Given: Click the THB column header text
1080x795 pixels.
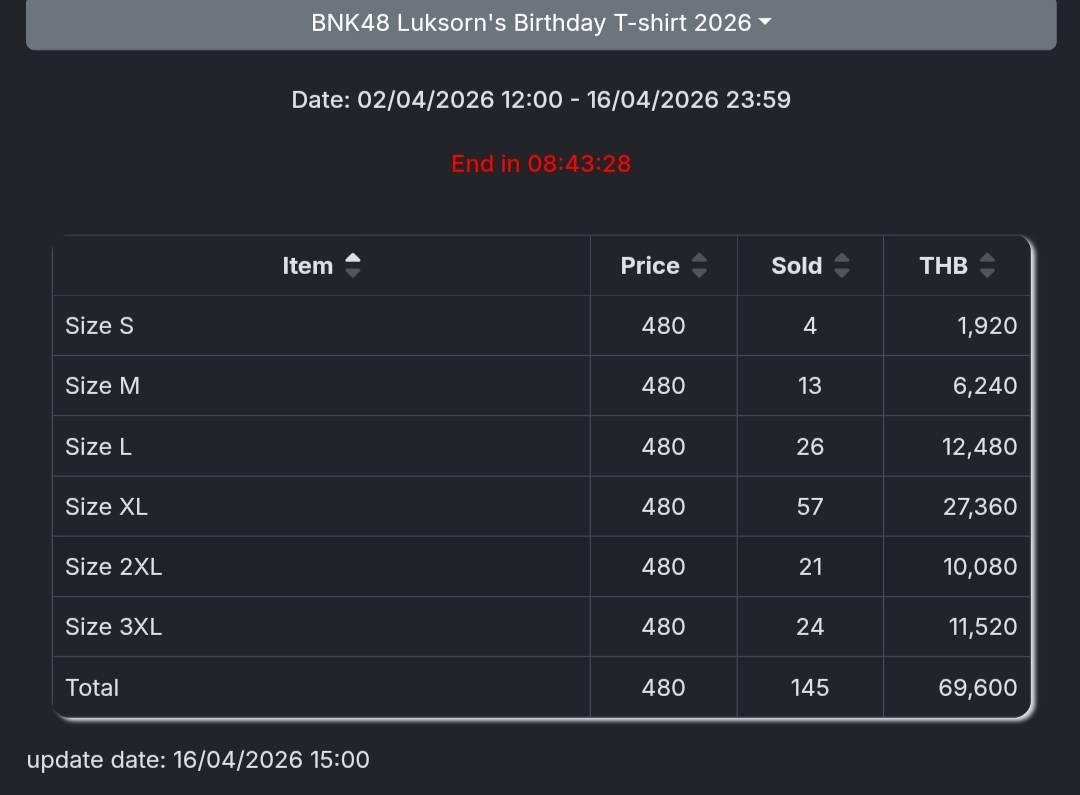Looking at the screenshot, I should click(943, 266).
